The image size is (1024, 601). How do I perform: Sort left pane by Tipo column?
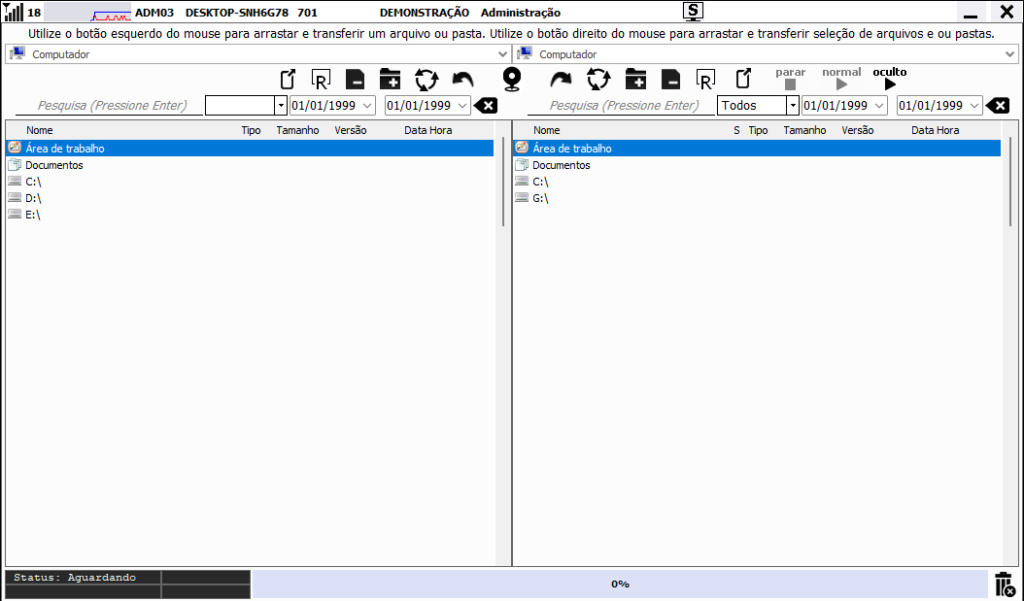tap(251, 130)
